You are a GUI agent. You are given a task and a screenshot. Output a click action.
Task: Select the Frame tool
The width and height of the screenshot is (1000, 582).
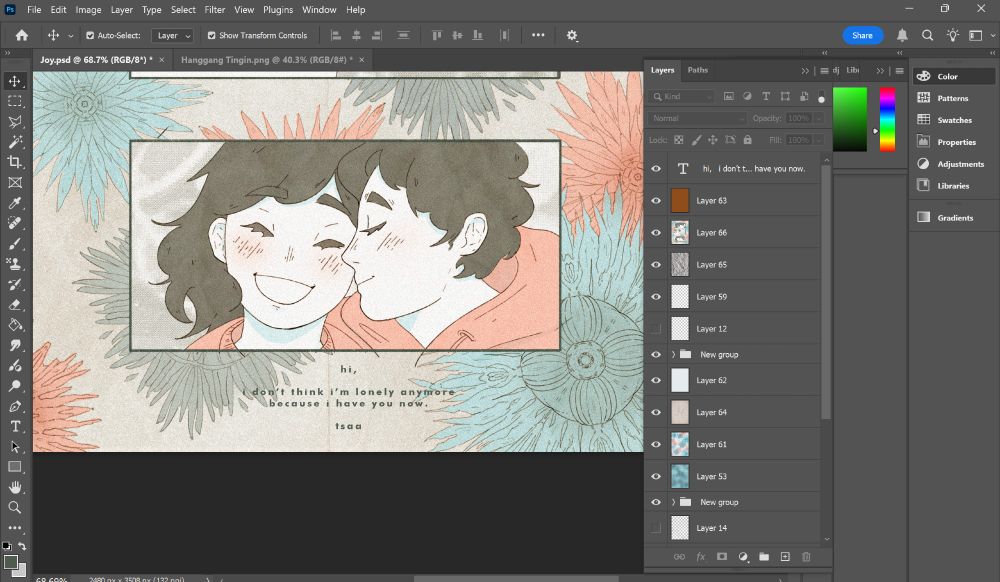click(15, 182)
